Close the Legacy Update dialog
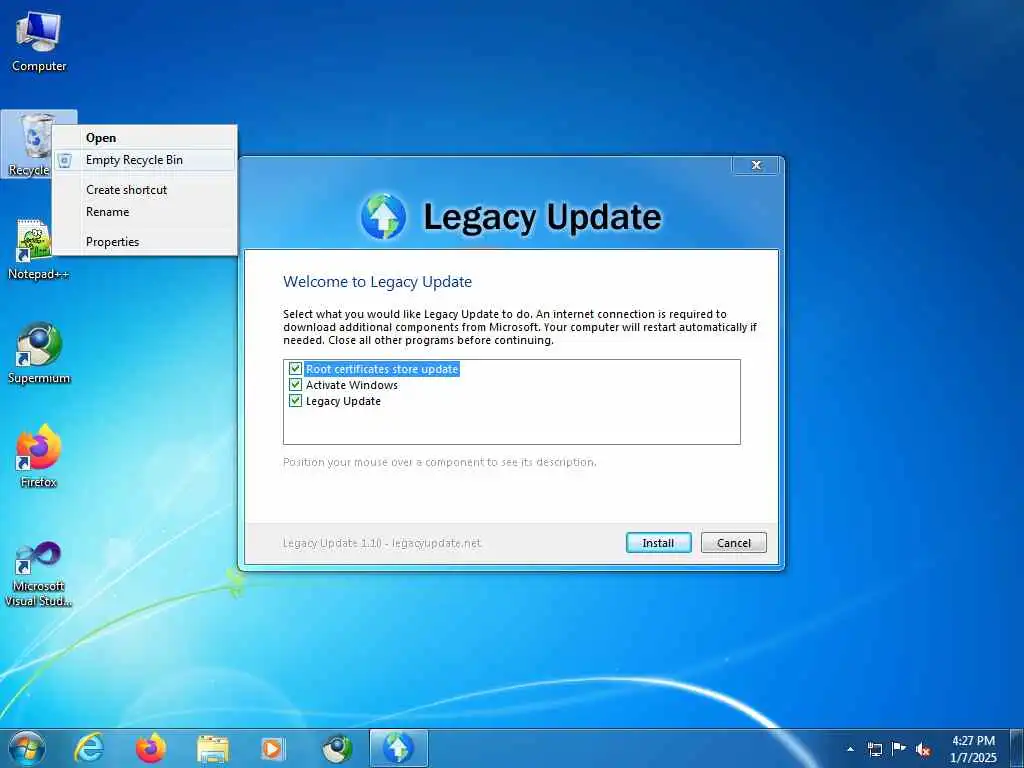 [756, 165]
